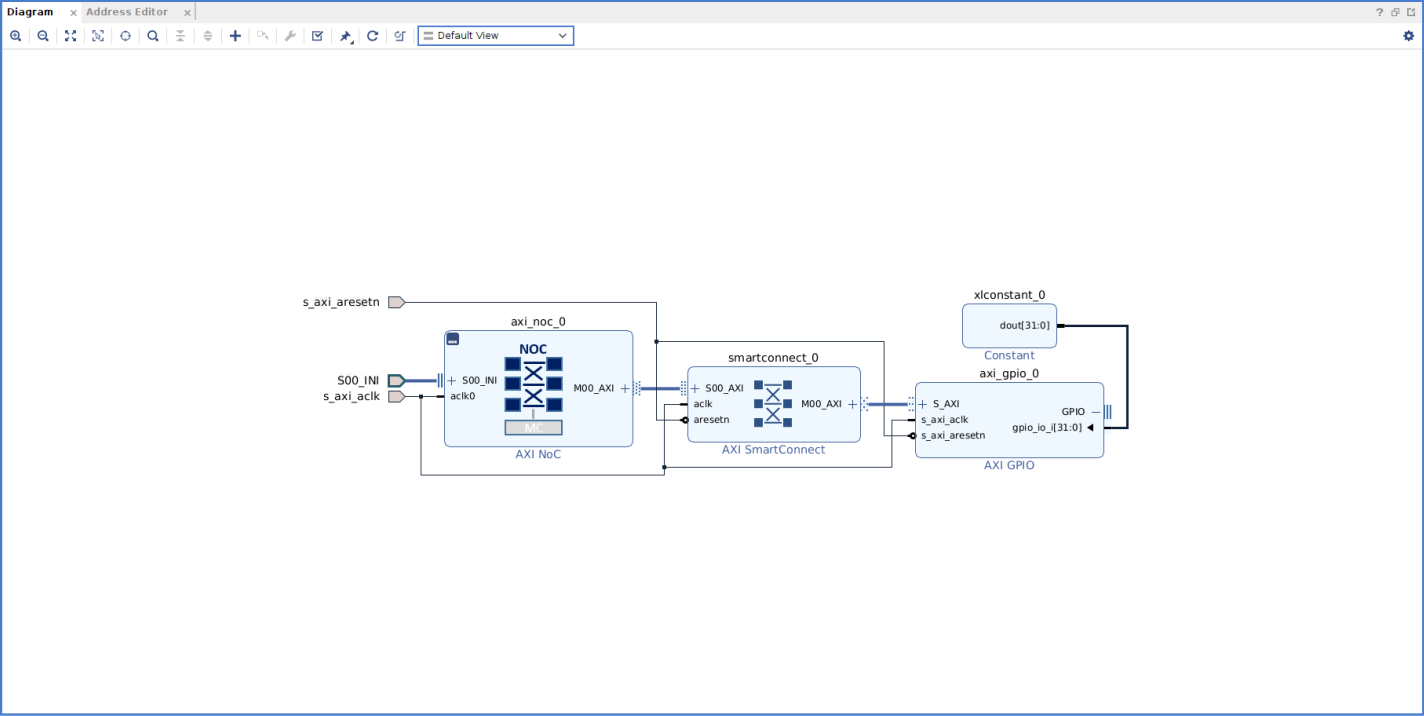Click the Zoom Fit arrows icon
The image size is (1424, 716).
coord(70,36)
